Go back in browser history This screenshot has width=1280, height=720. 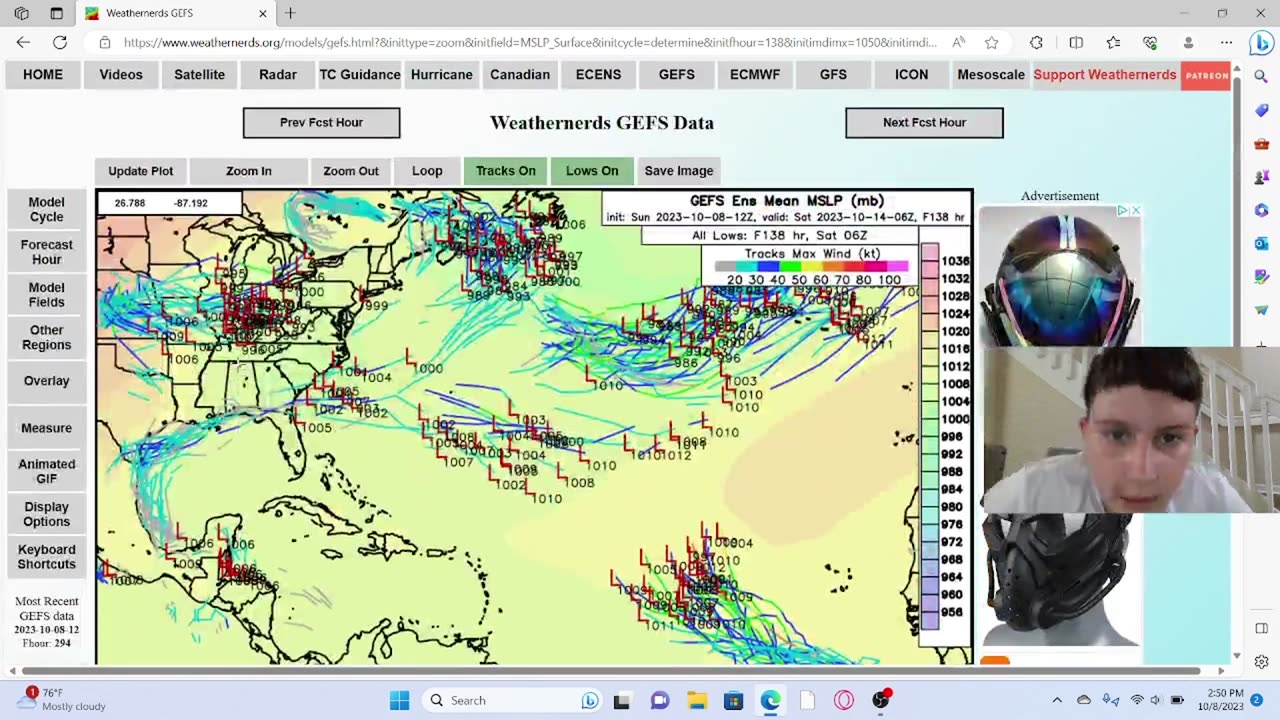23,43
